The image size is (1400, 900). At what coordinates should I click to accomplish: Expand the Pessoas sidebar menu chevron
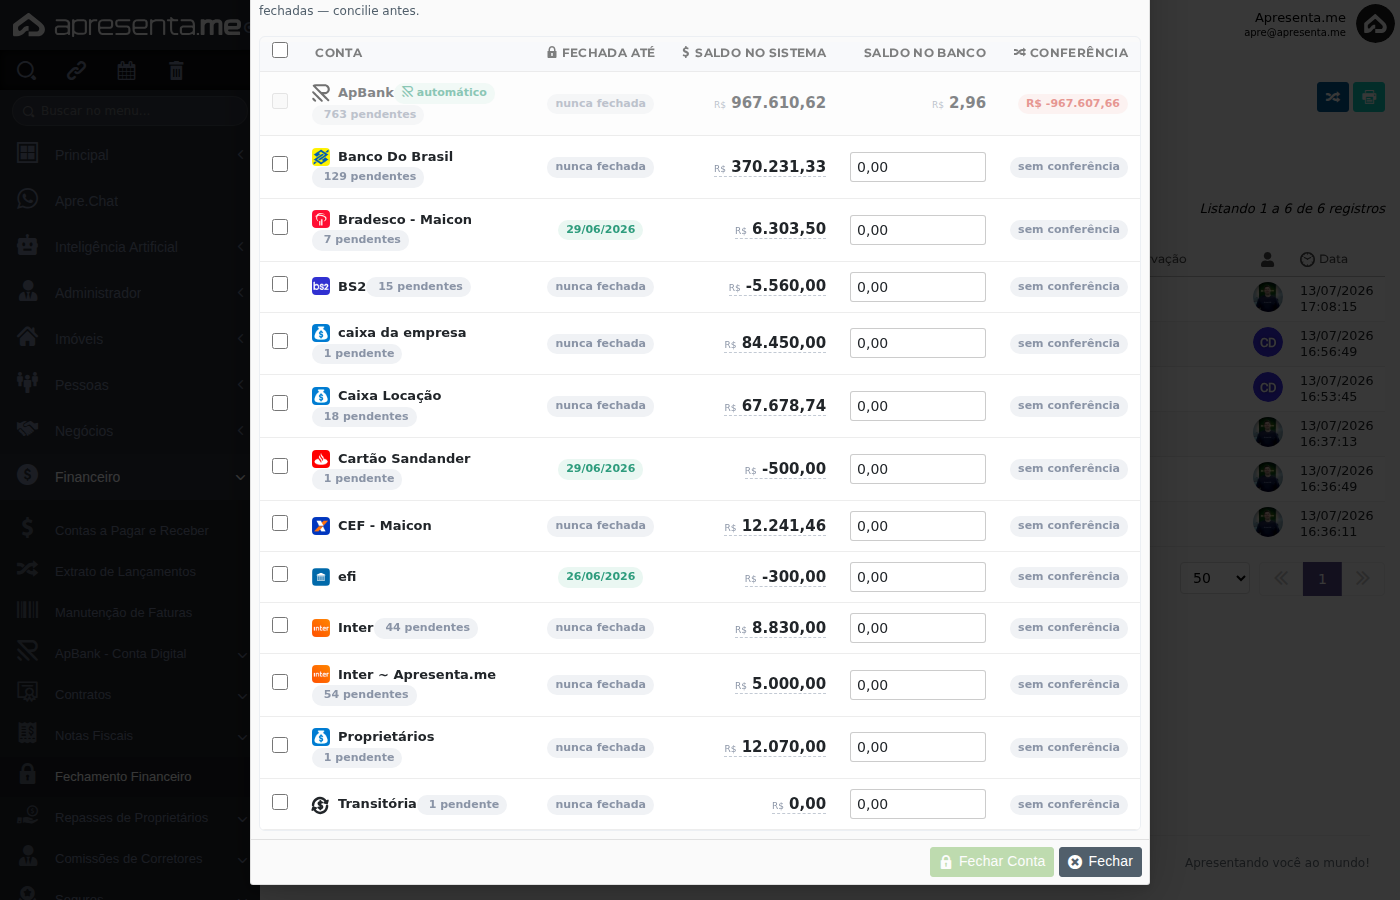click(240, 386)
